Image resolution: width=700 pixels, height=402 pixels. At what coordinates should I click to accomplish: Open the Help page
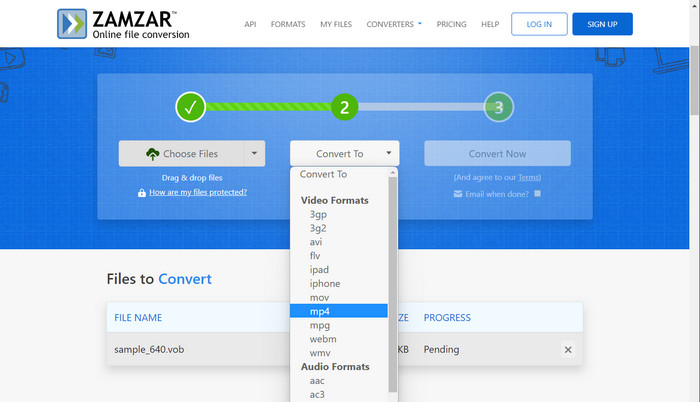pyautogui.click(x=490, y=24)
